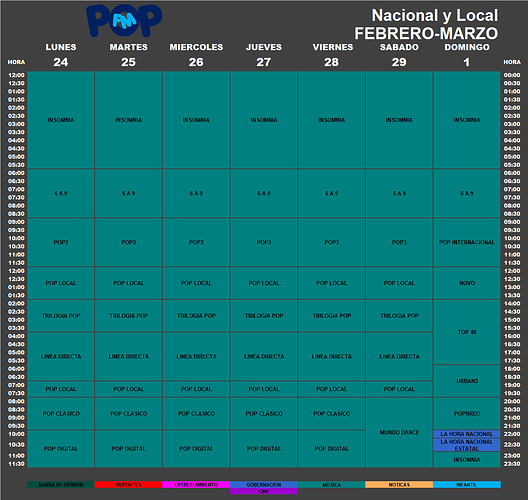The width and height of the screenshot is (528, 500).
Task: Click POP INTERNACIONAL block on DOMINGO
Action: tap(467, 242)
